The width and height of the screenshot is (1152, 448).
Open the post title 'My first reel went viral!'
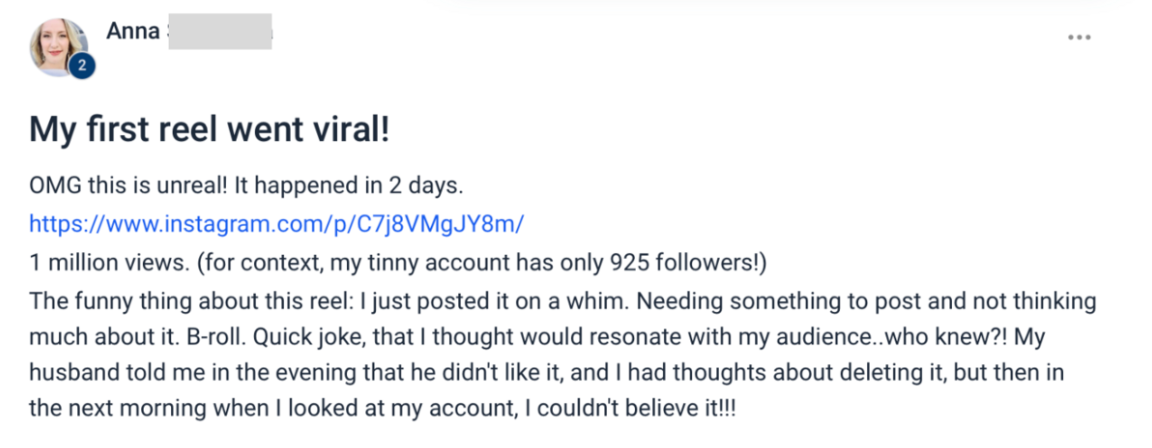(x=208, y=130)
